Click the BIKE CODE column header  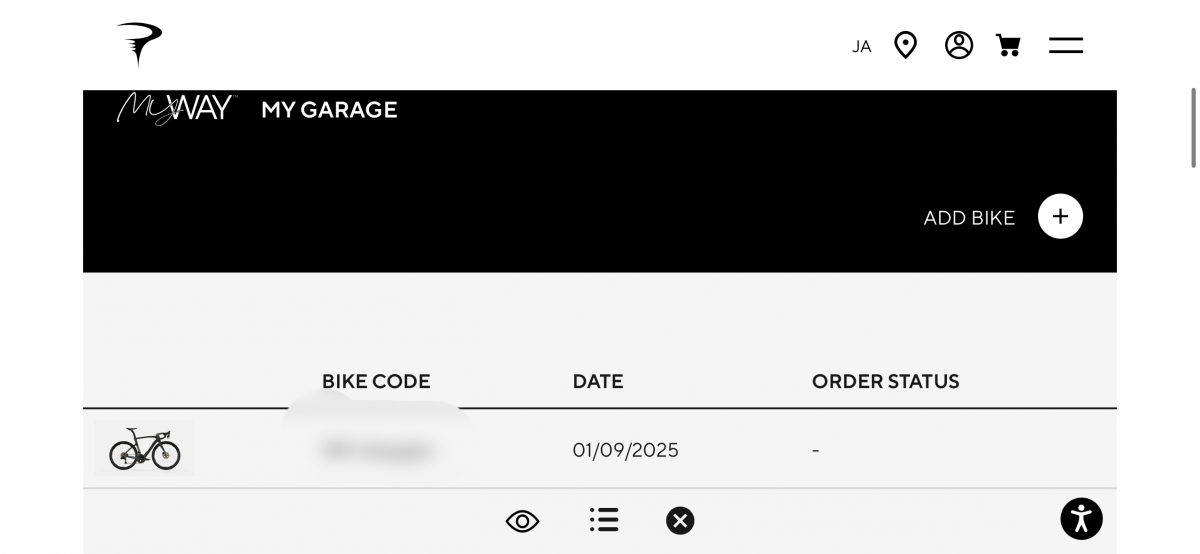pos(376,381)
